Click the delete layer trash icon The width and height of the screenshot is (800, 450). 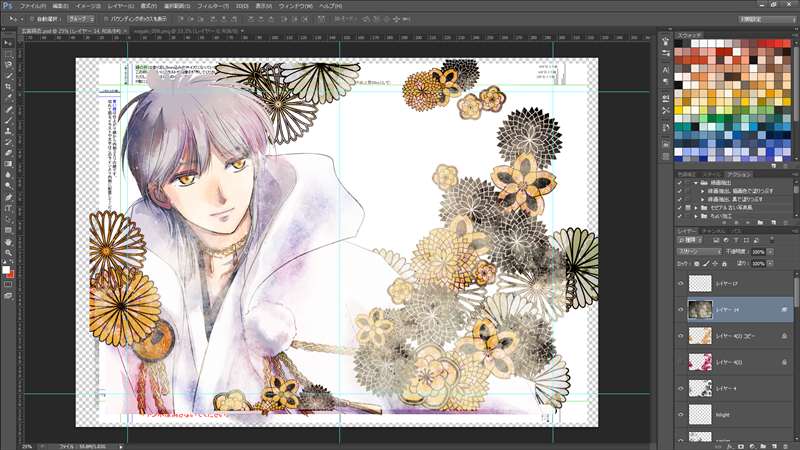point(787,441)
